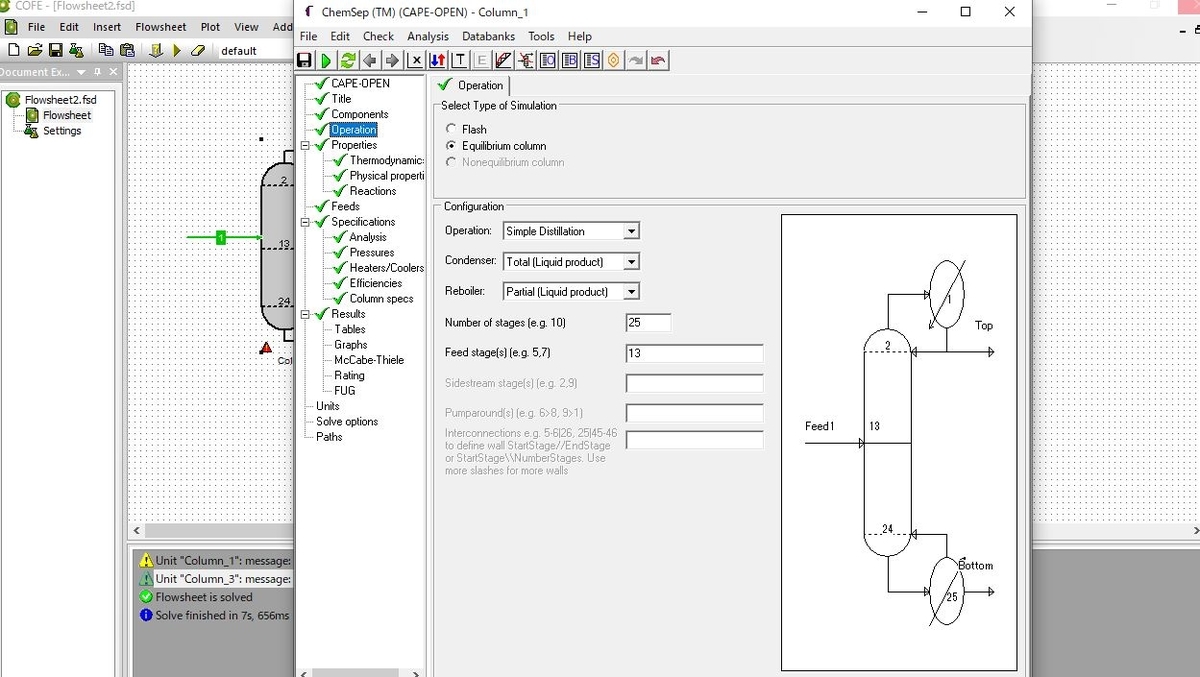Click the S column icon in toolbar
Image resolution: width=1200 pixels, height=677 pixels.
pos(591,61)
